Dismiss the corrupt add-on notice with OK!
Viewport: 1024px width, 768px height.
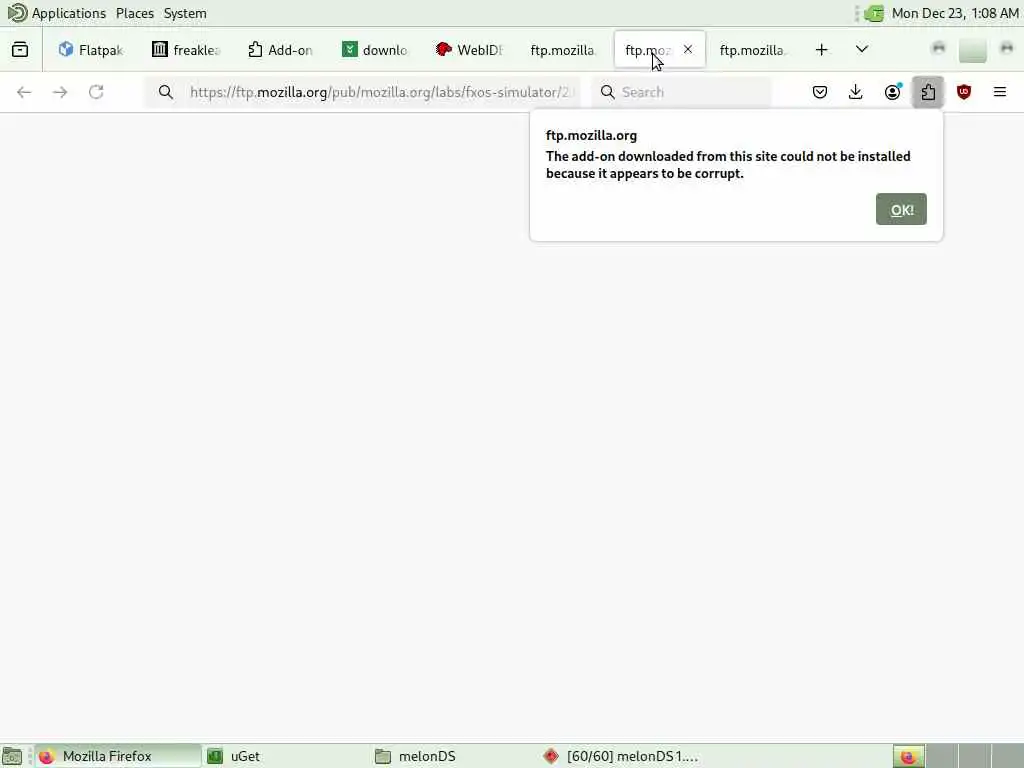[901, 210]
